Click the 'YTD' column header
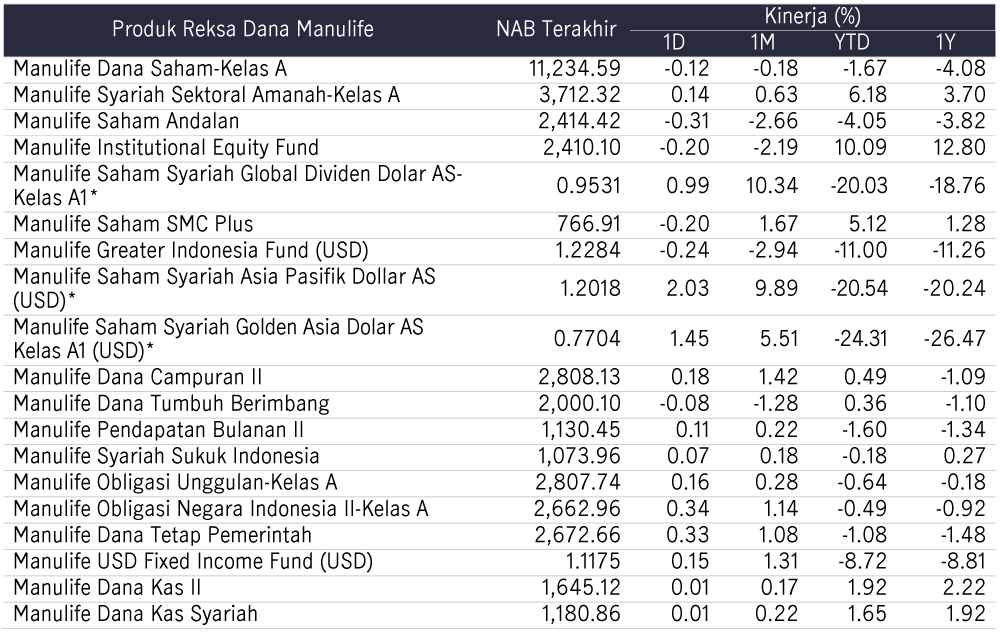This screenshot has height=634, width=1000. tap(852, 43)
